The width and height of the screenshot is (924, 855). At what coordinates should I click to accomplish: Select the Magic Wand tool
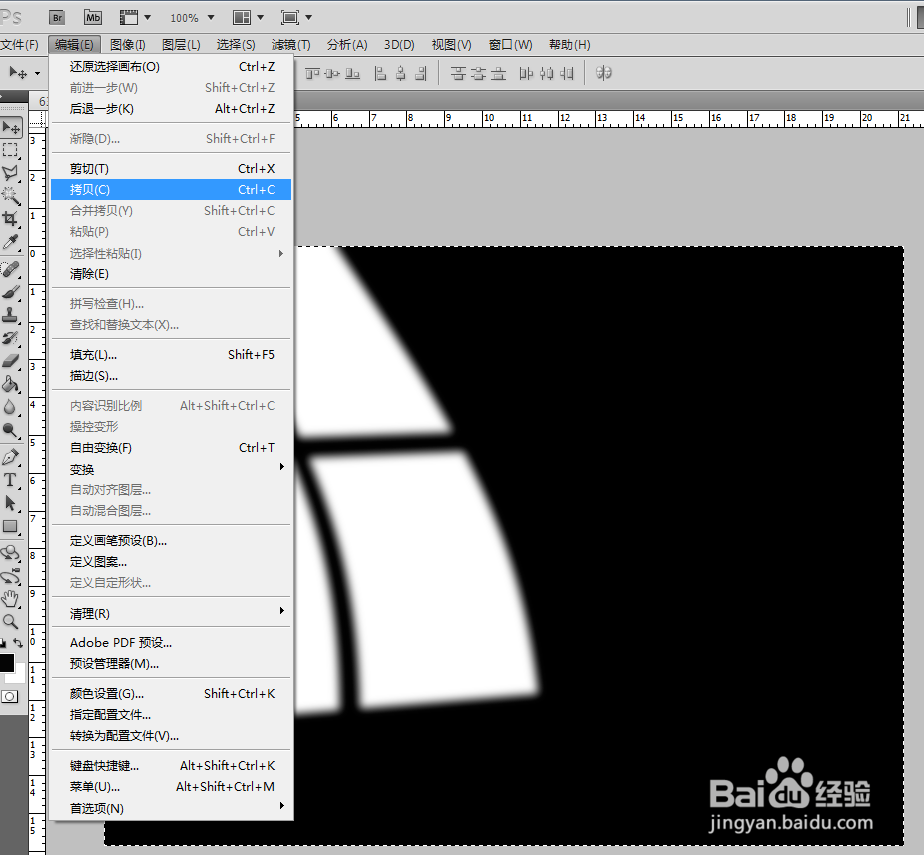pyautogui.click(x=11, y=196)
